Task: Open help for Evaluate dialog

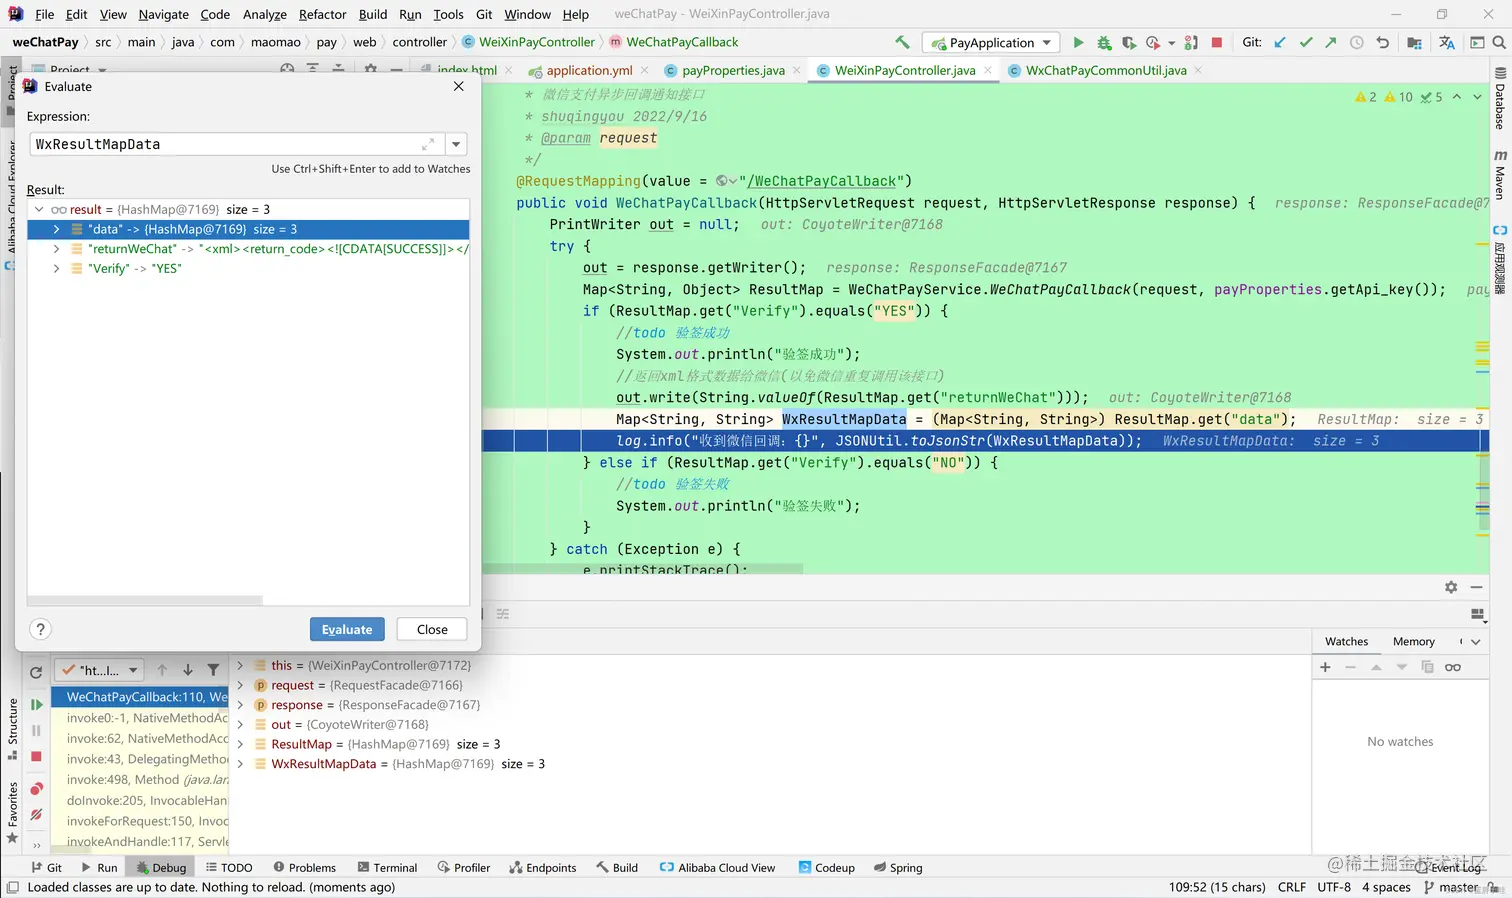Action: [40, 629]
